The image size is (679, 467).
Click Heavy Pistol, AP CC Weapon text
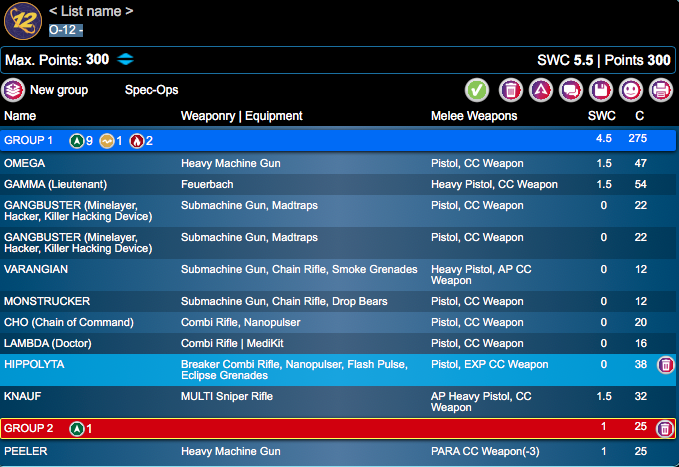(x=481, y=275)
